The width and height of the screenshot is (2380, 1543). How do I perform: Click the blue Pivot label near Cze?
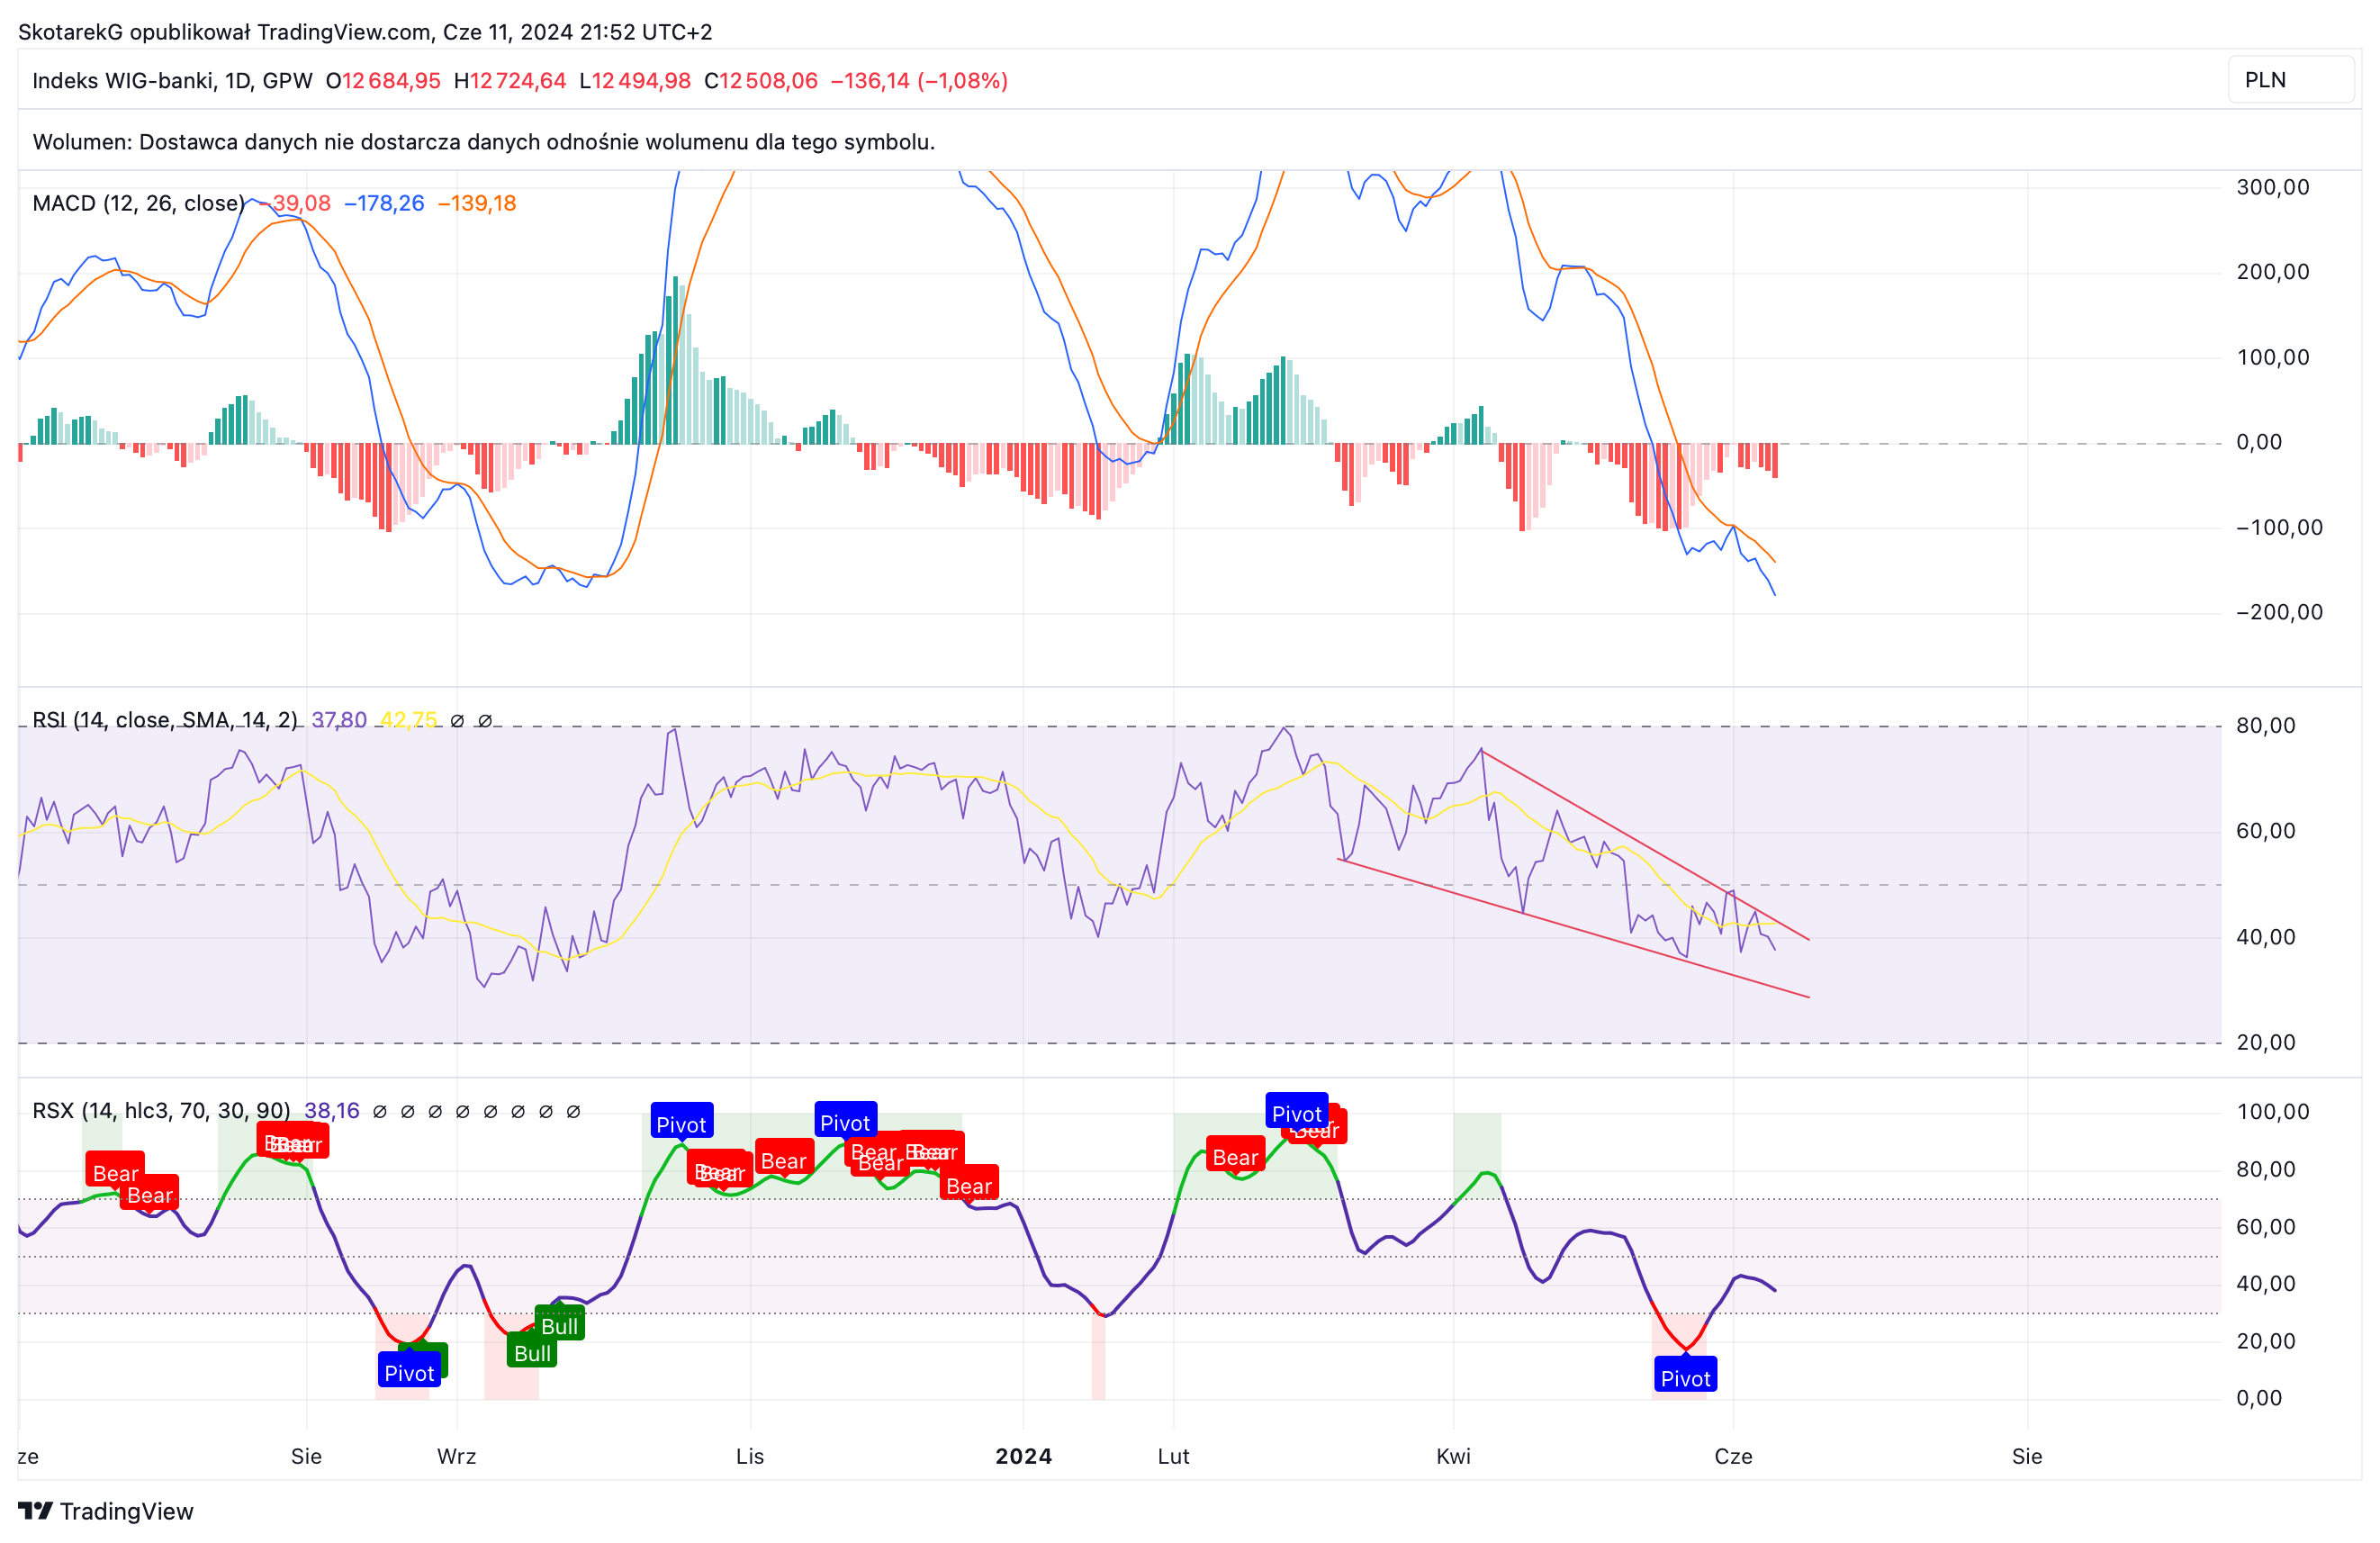tap(1685, 1377)
